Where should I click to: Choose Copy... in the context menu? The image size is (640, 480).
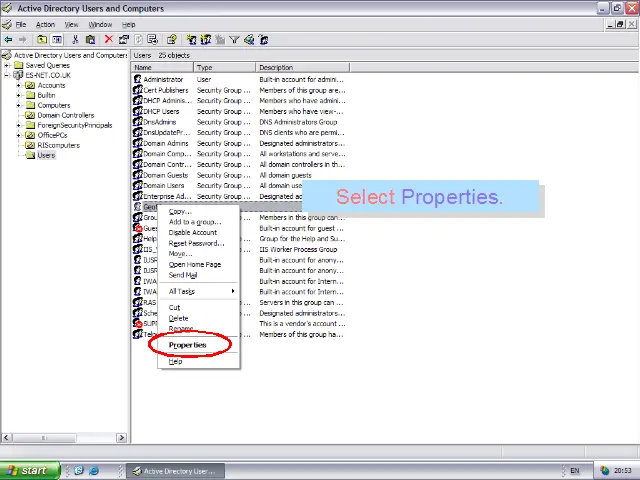[198, 211]
